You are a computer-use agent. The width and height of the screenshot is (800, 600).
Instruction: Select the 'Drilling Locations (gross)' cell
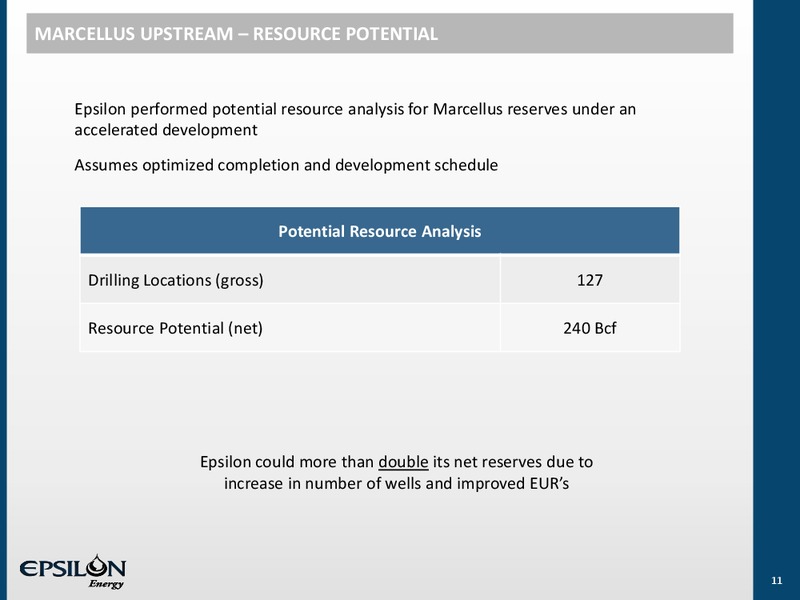(x=290, y=280)
